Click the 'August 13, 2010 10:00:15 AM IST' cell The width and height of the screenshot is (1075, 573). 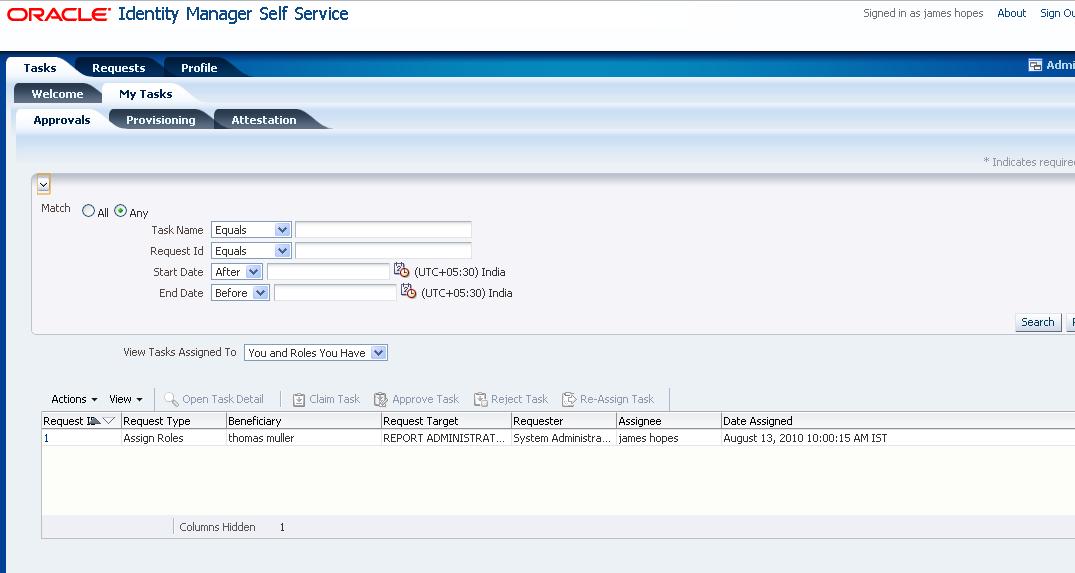[898, 438]
